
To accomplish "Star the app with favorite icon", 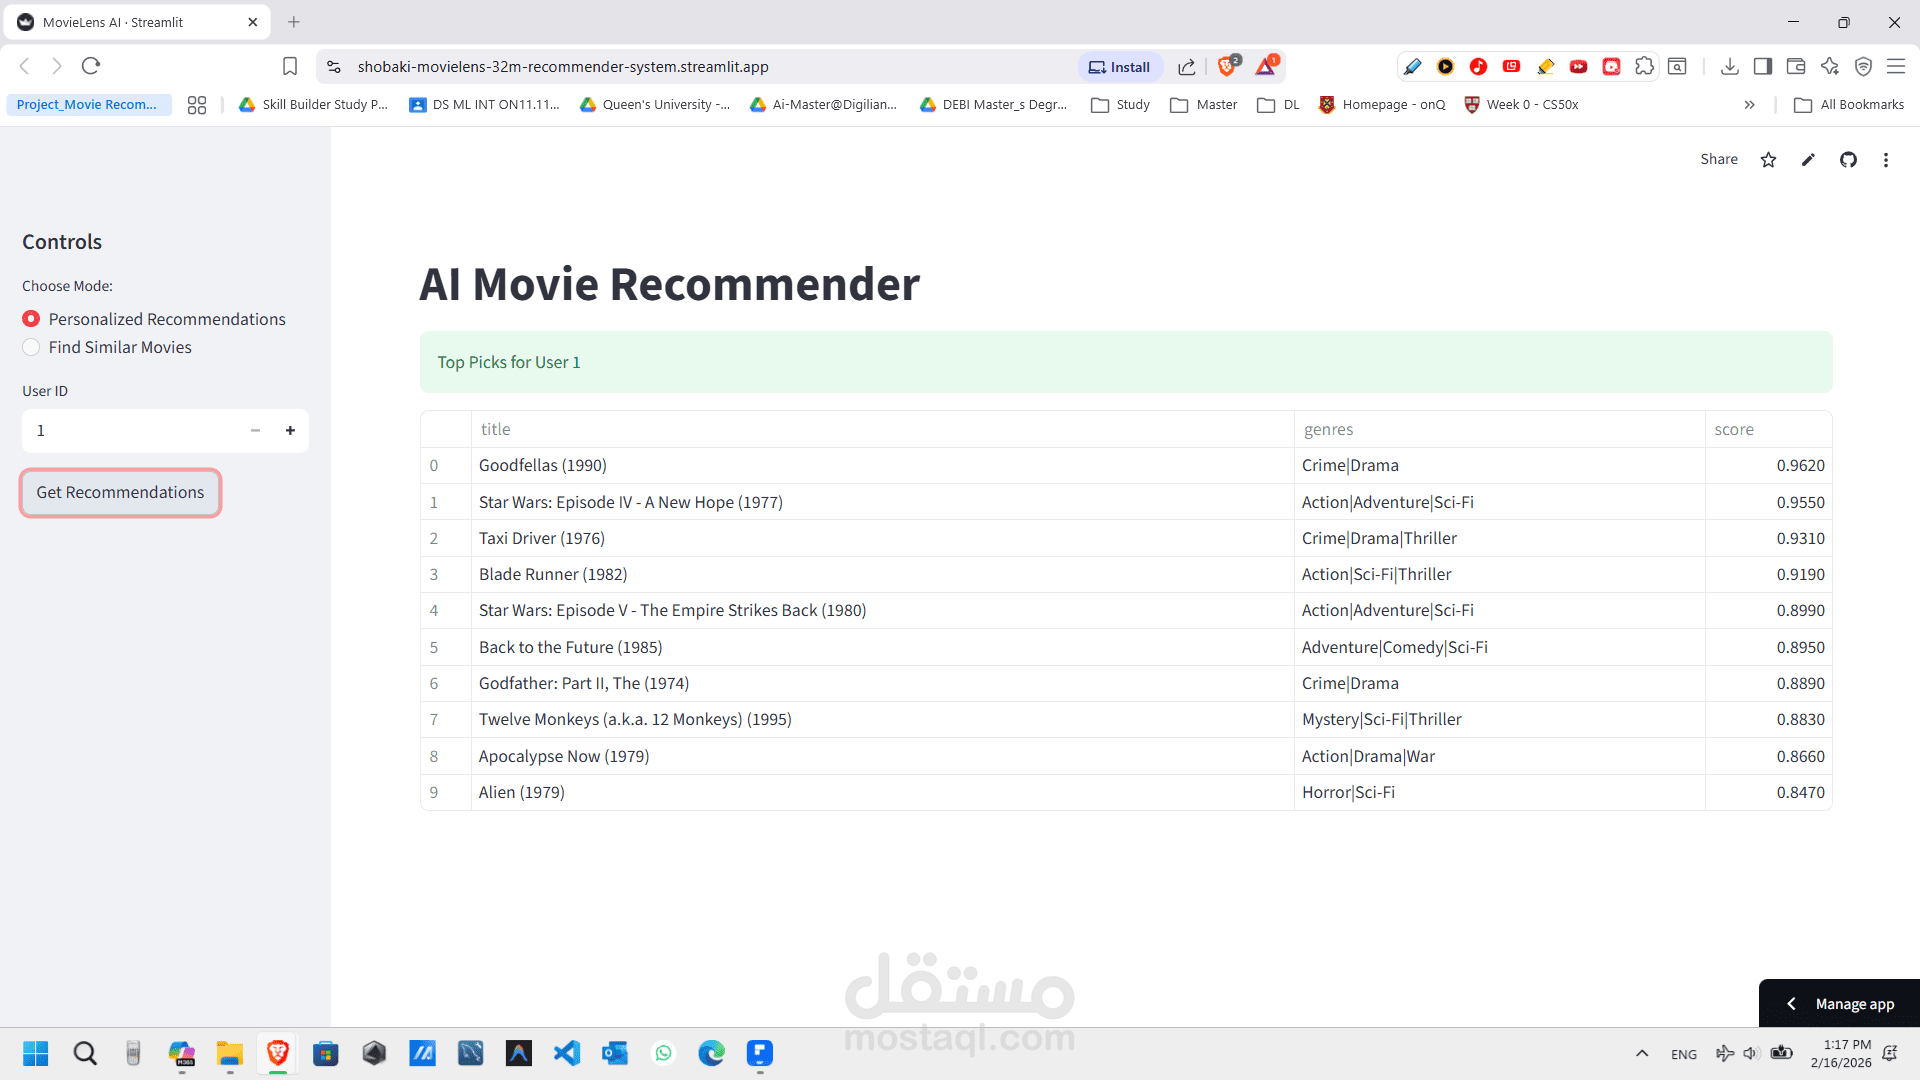I will tap(1768, 160).
